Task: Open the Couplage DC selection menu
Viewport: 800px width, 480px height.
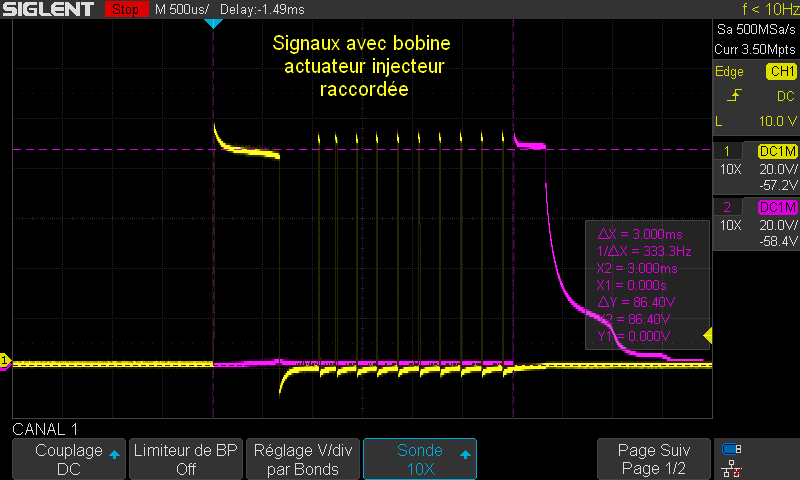Action: click(x=68, y=460)
